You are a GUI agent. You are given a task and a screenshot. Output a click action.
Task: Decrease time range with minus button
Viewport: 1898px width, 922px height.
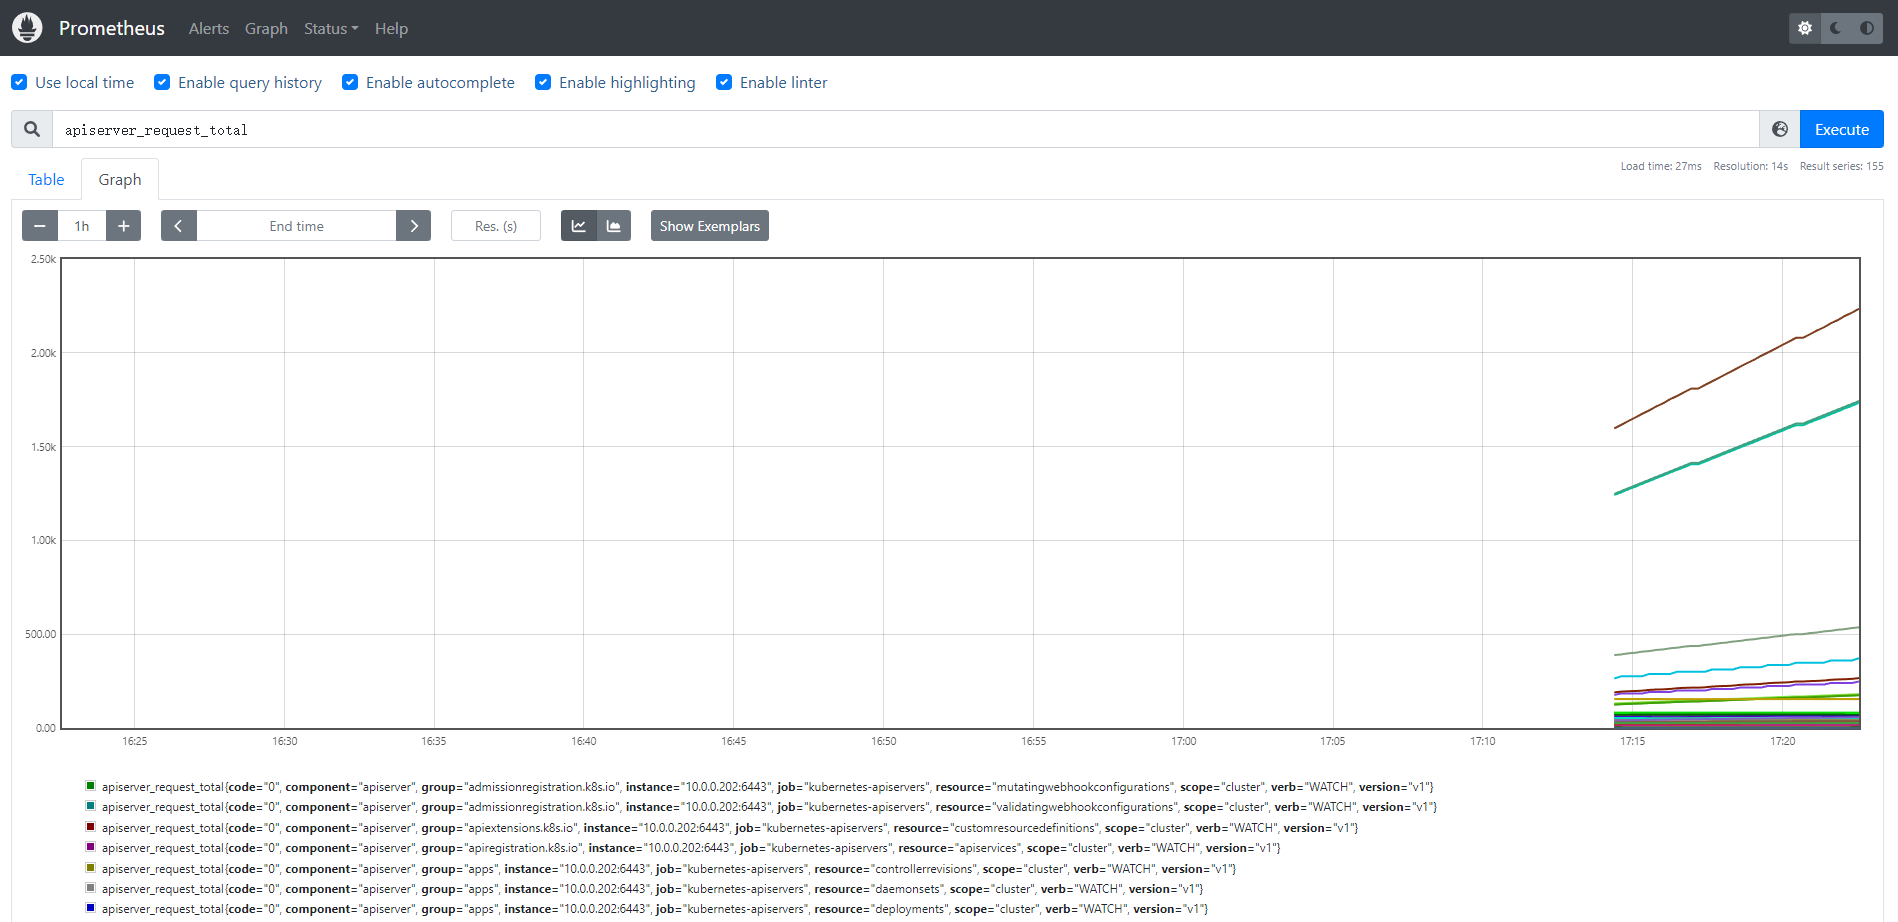(x=40, y=226)
